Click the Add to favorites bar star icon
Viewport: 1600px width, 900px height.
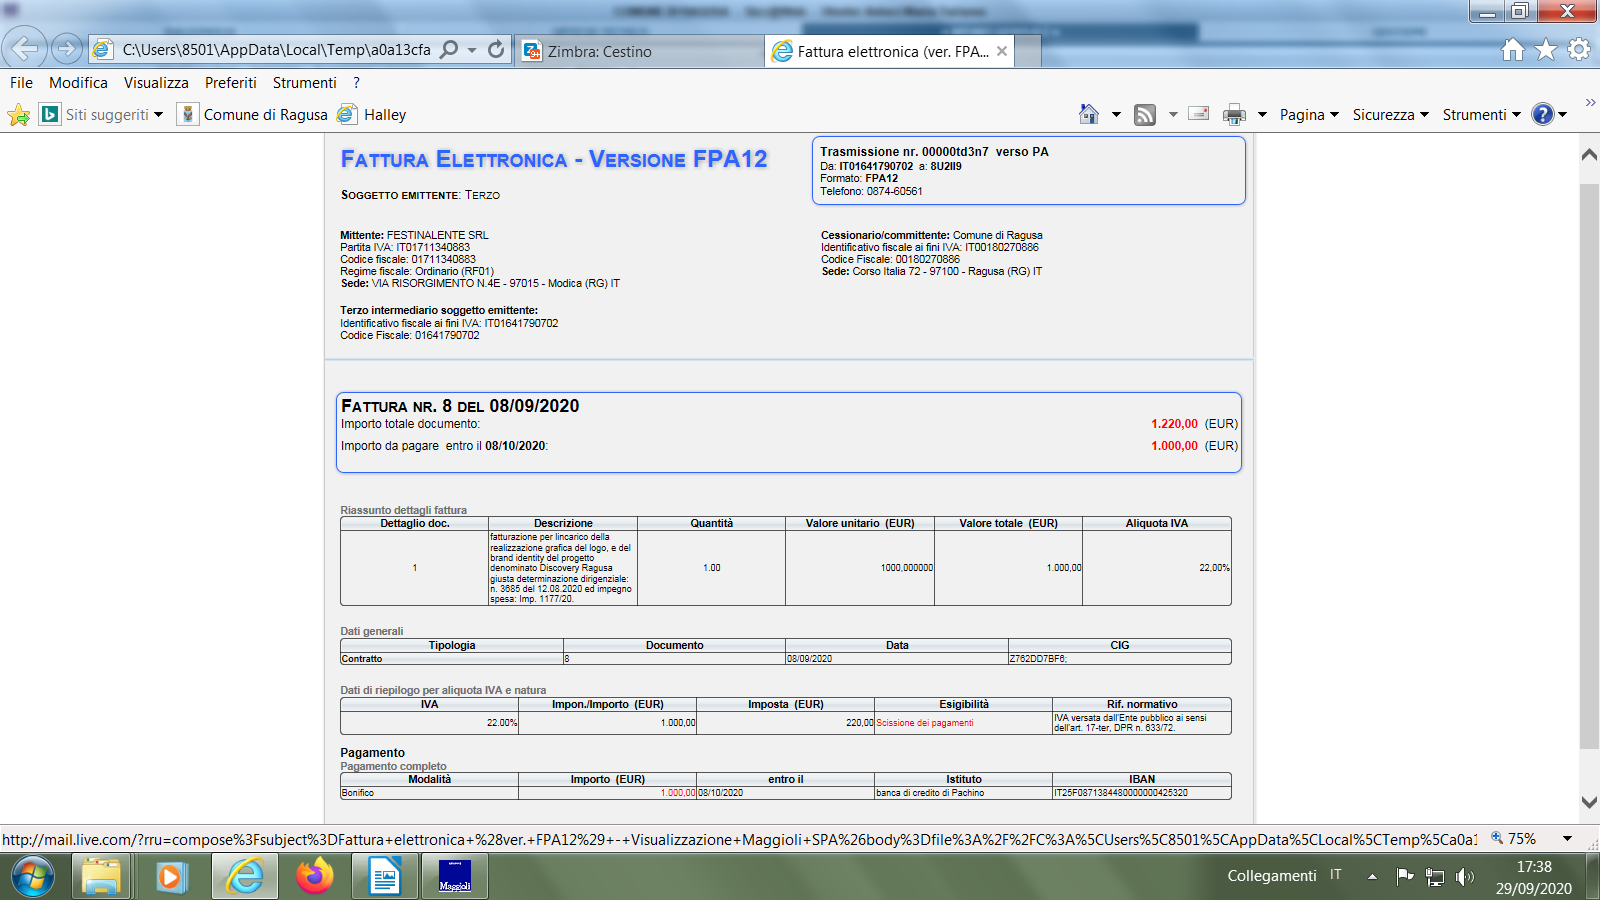(18, 115)
